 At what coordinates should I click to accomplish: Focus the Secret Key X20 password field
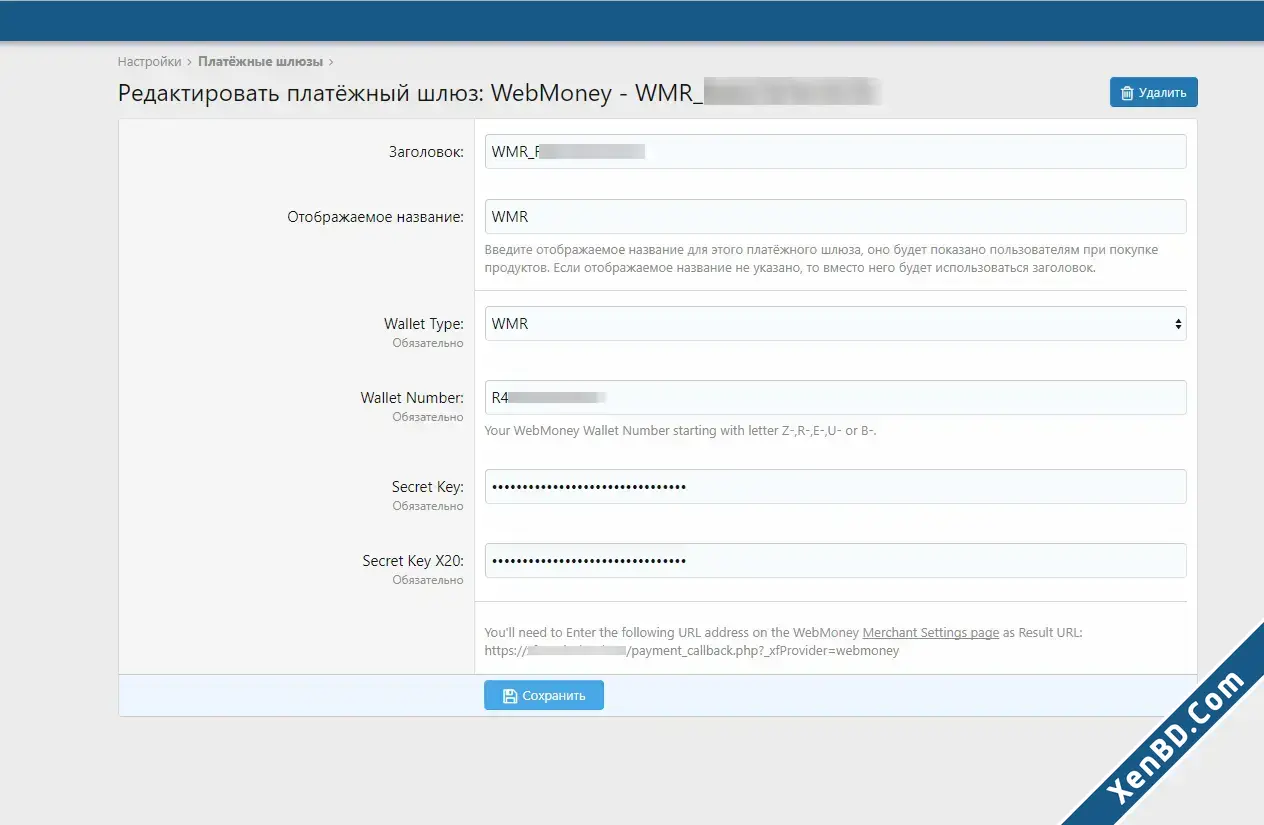(x=835, y=561)
